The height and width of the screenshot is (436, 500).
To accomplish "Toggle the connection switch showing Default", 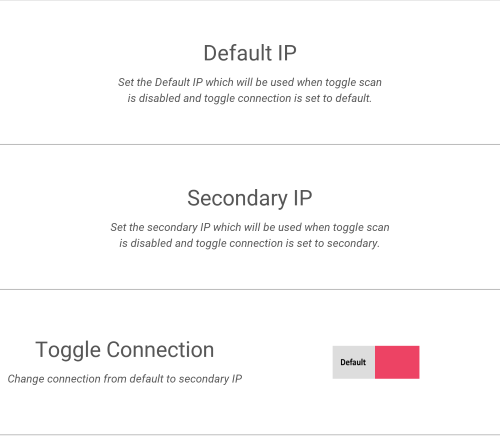I will coord(376,362).
